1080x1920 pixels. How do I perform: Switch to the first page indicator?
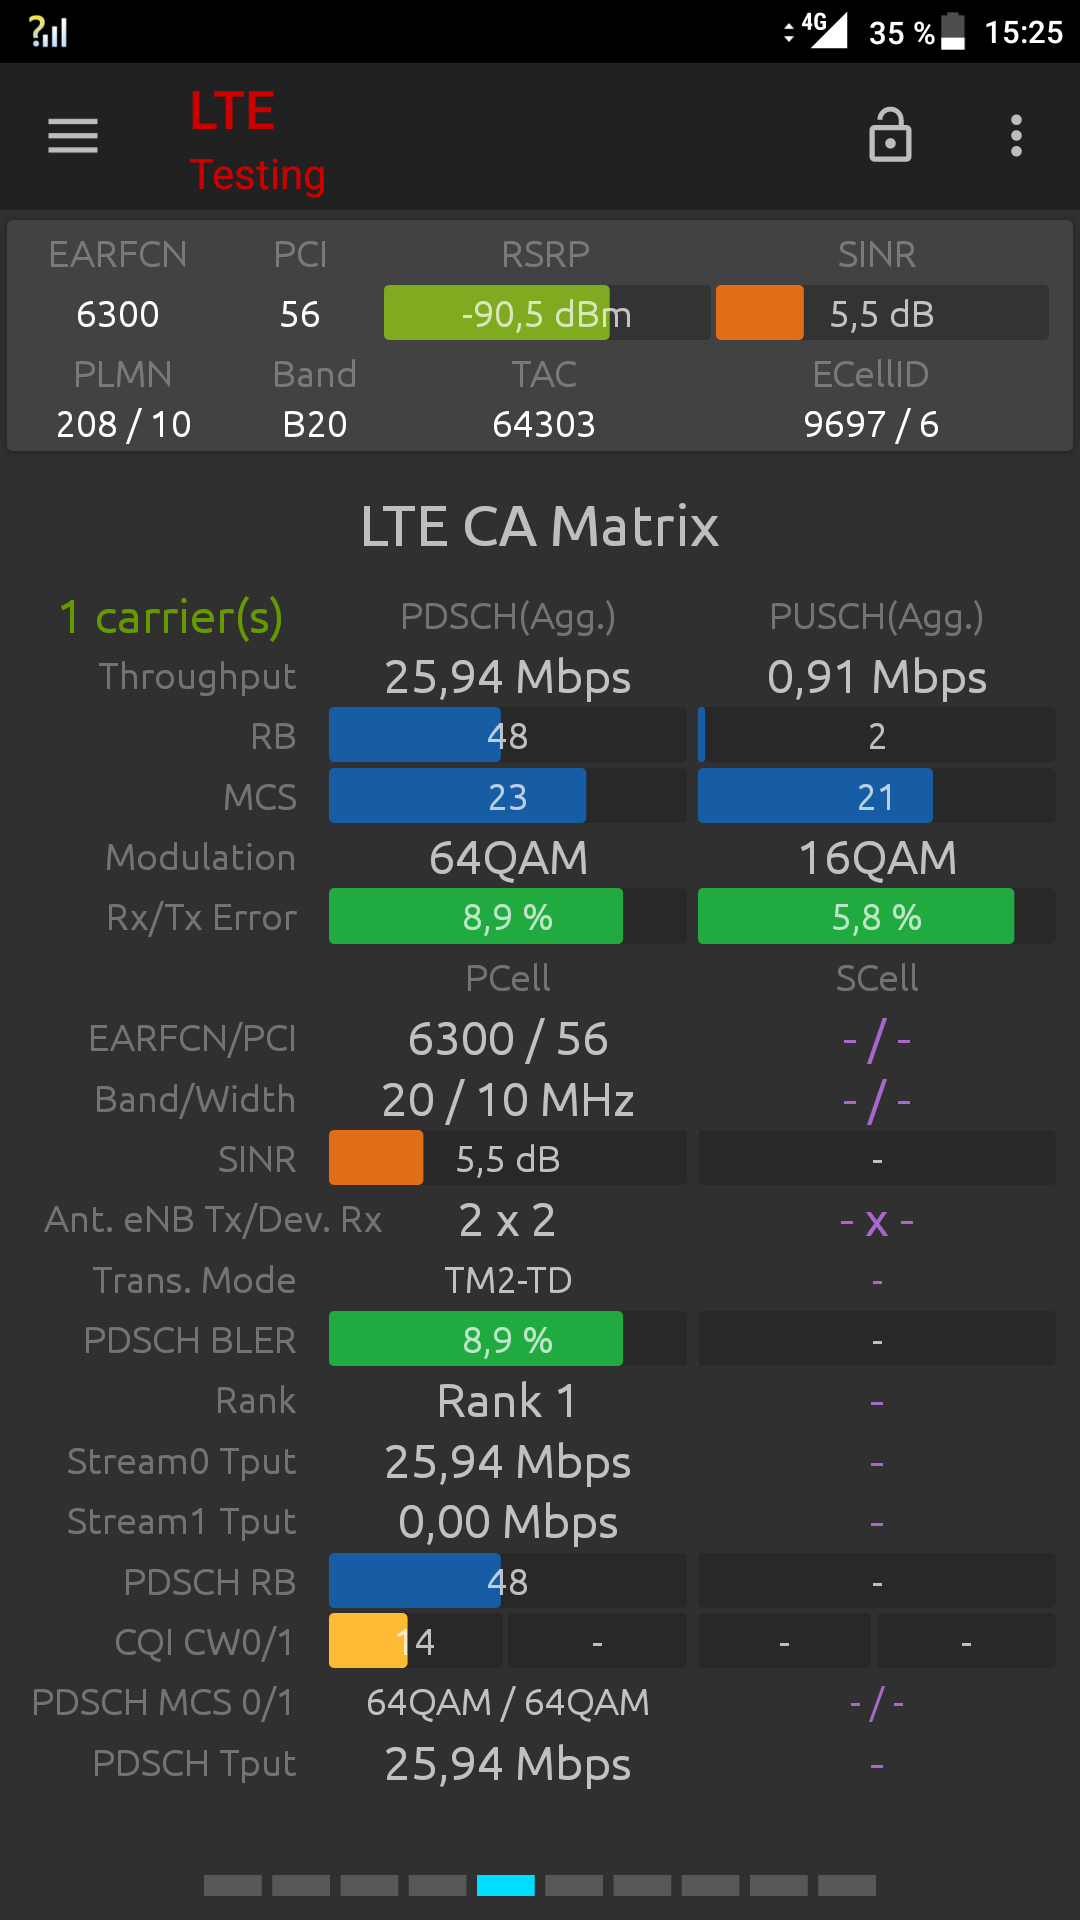pyautogui.click(x=233, y=1886)
